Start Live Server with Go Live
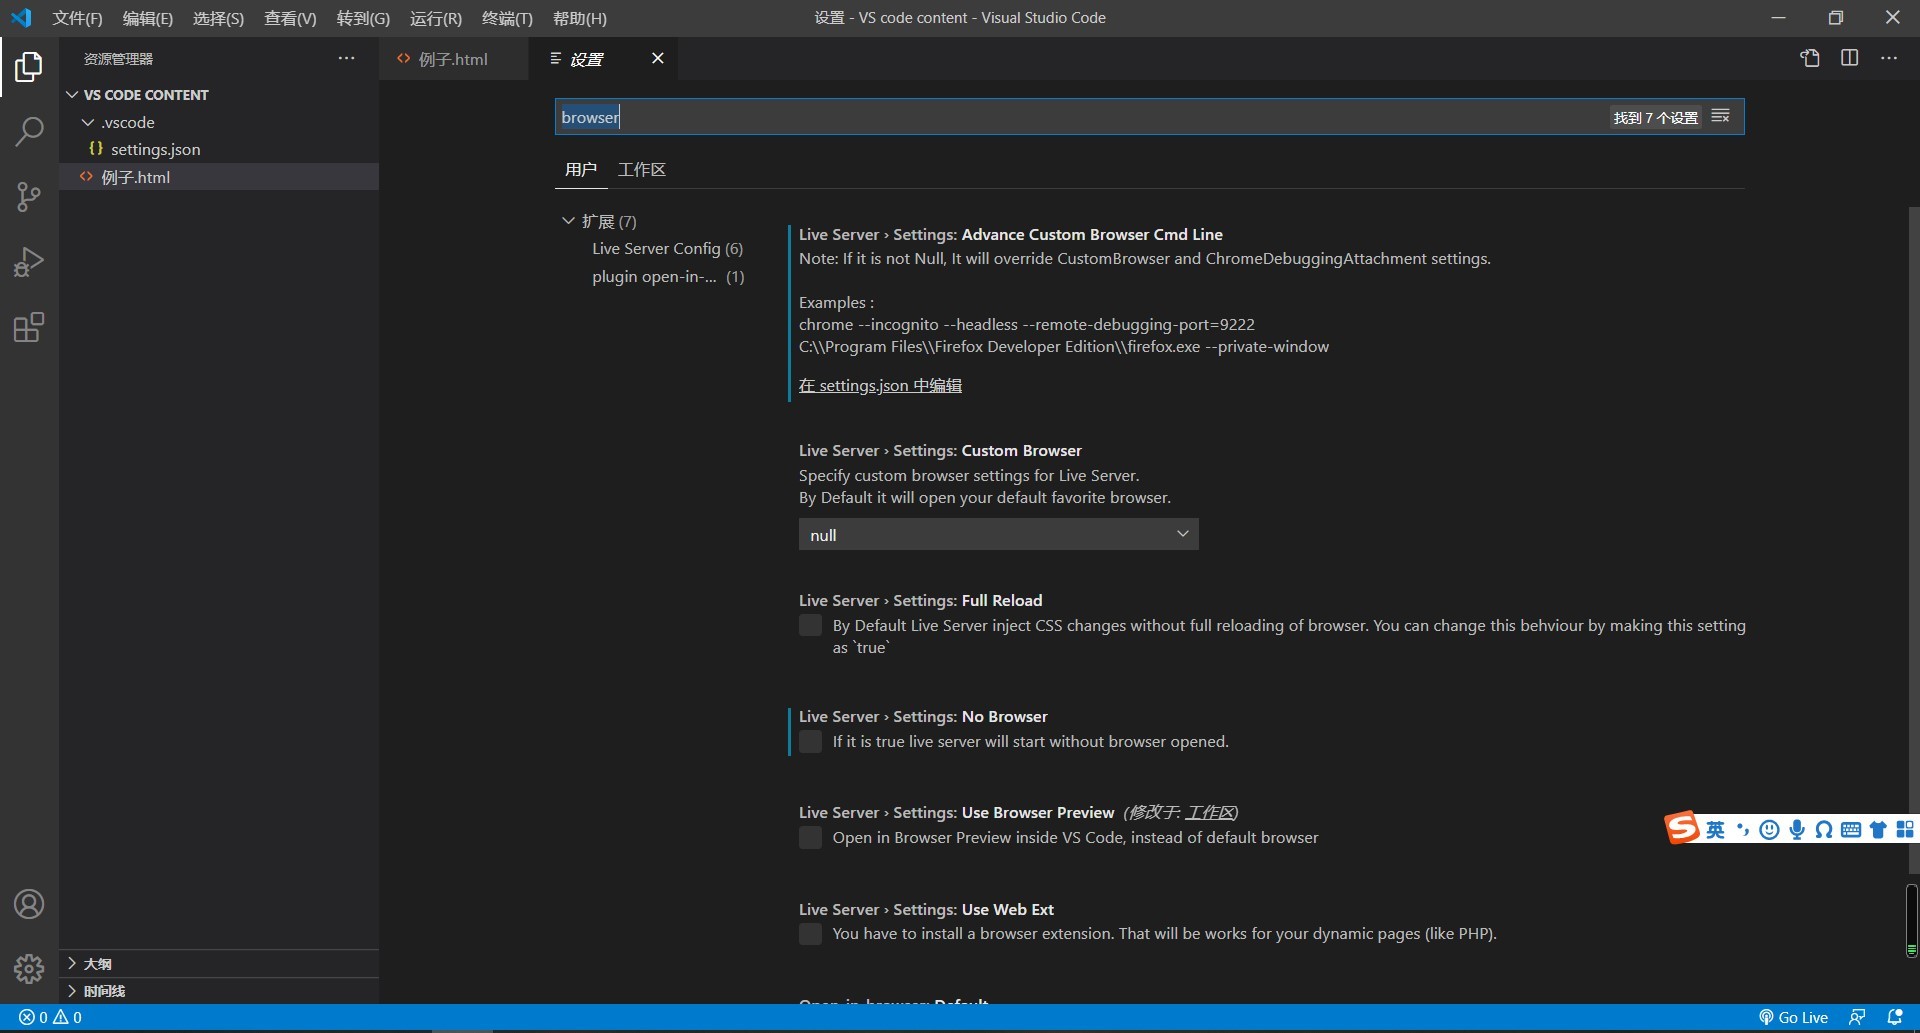Viewport: 1920px width, 1033px height. click(x=1793, y=1017)
